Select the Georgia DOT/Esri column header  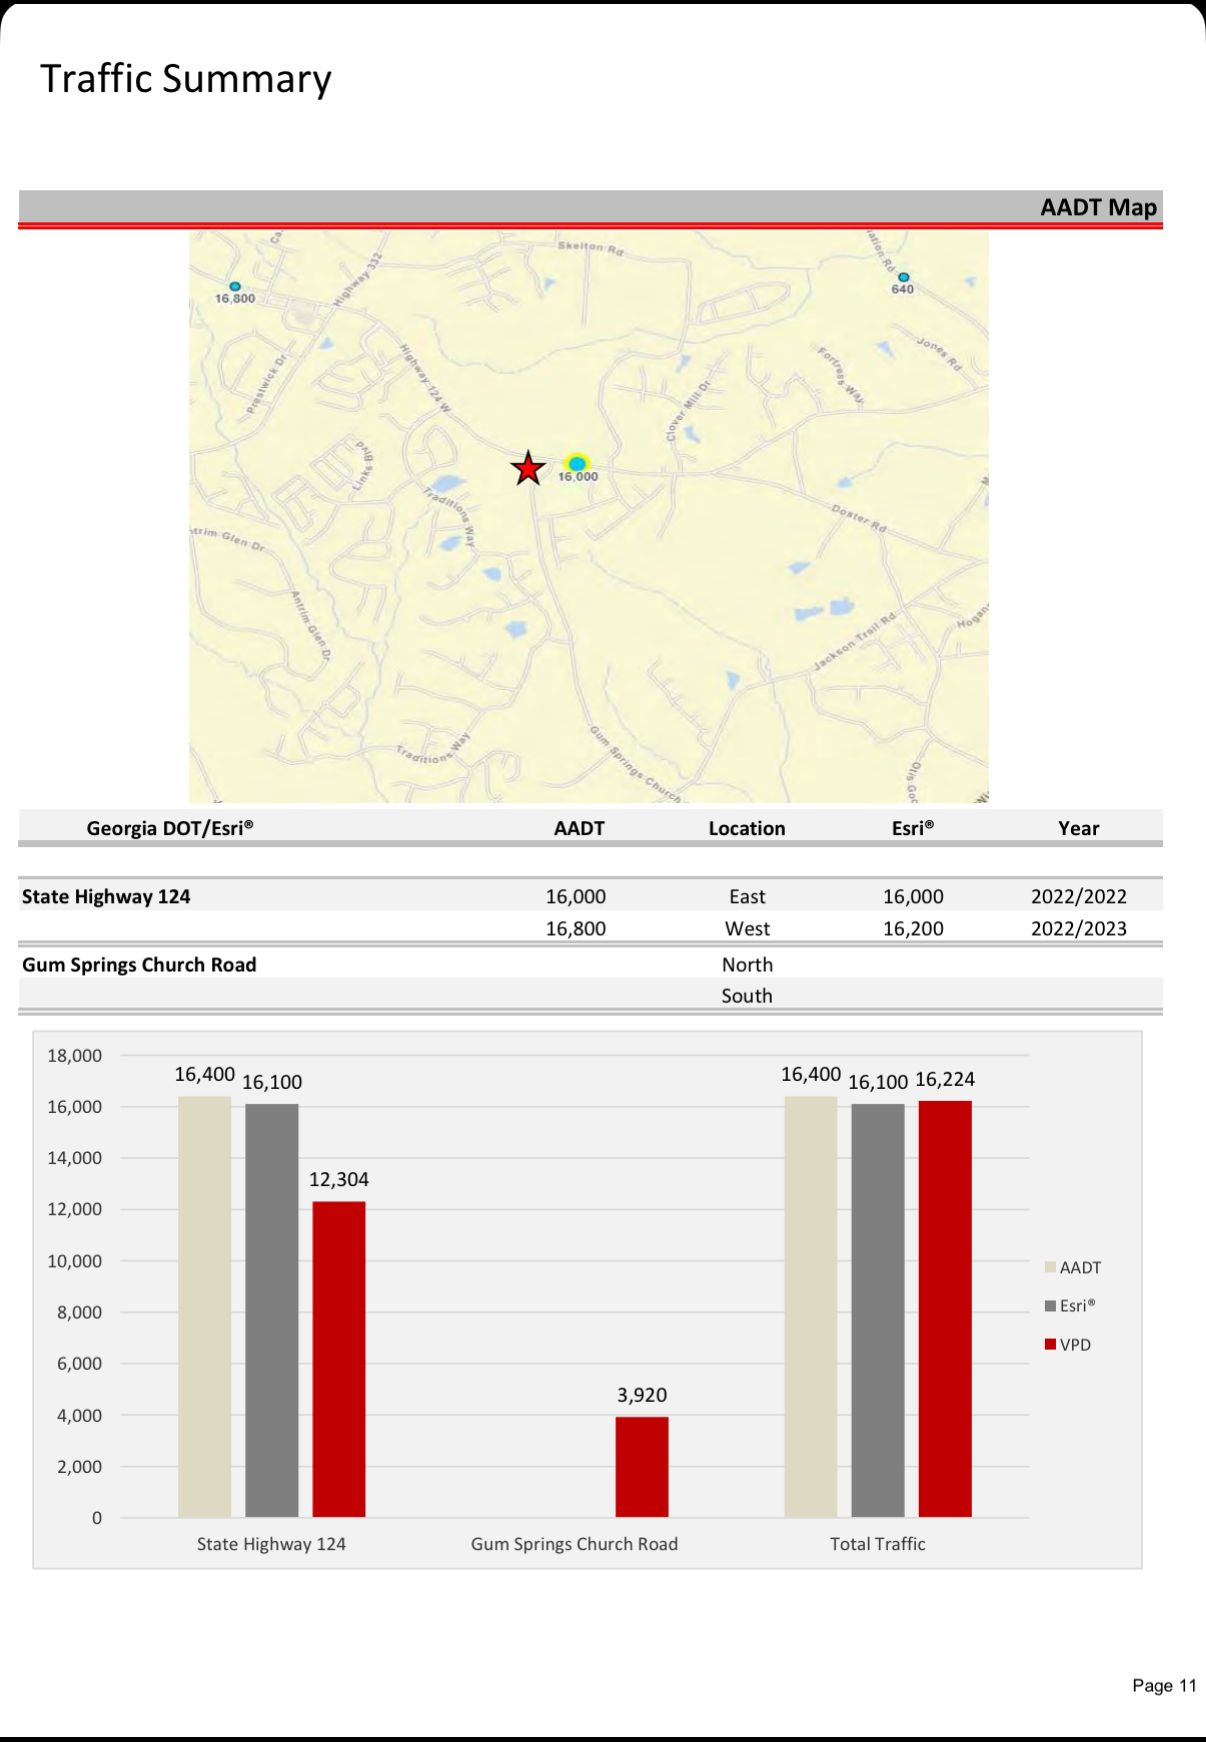tap(170, 828)
